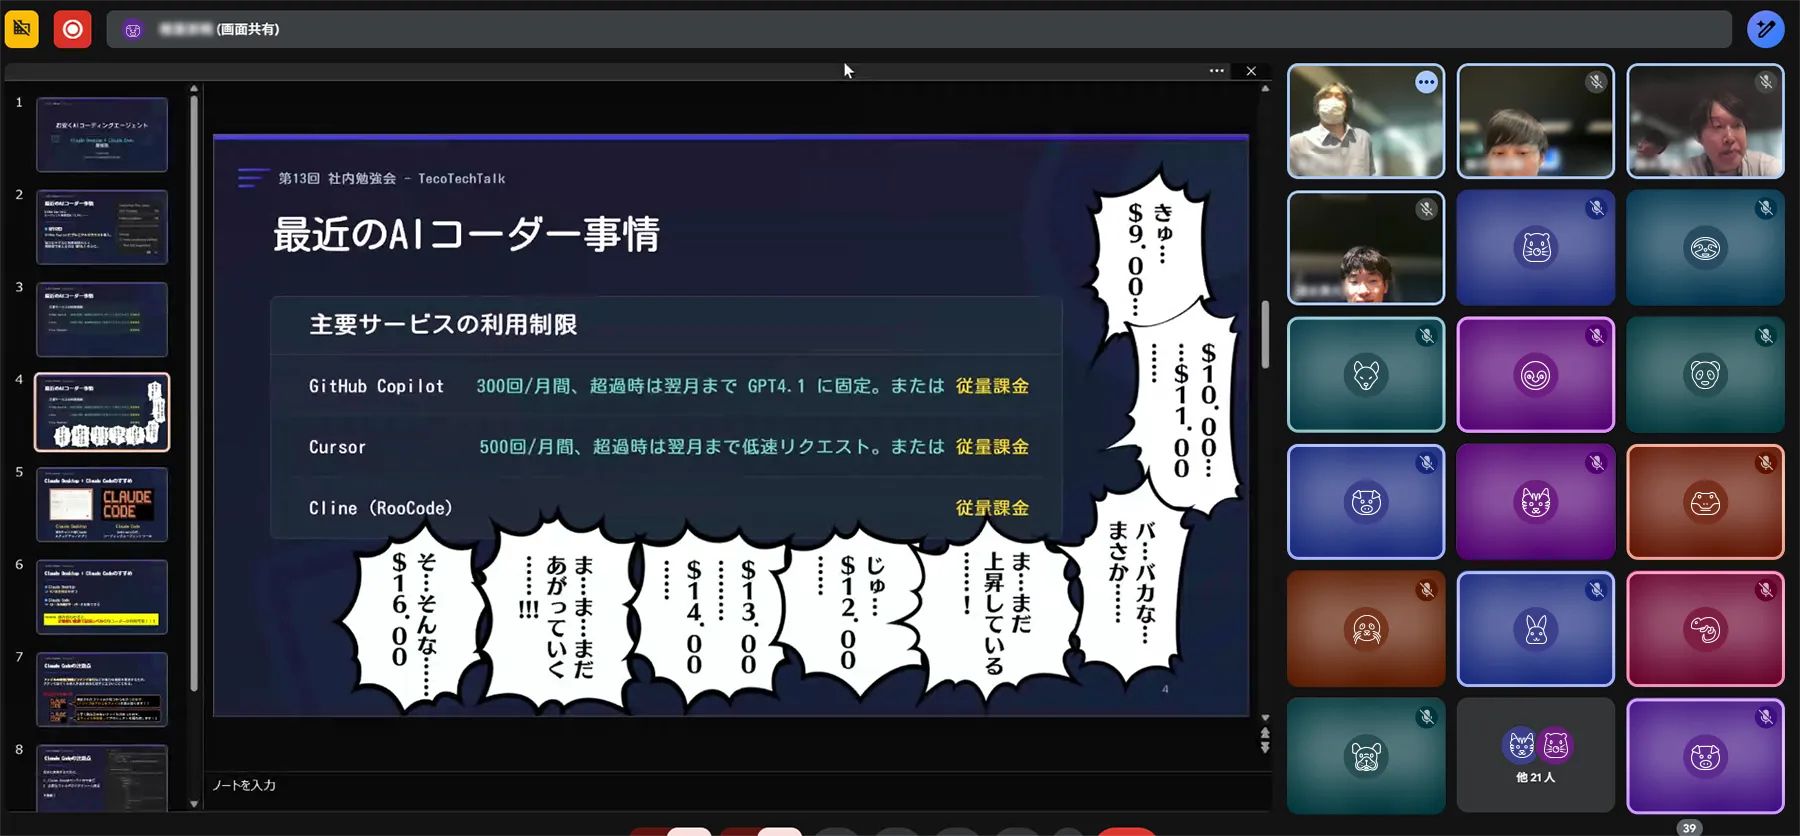Toggle the muted mic on the hamster tile
The height and width of the screenshot is (836, 1800).
click(x=1597, y=209)
